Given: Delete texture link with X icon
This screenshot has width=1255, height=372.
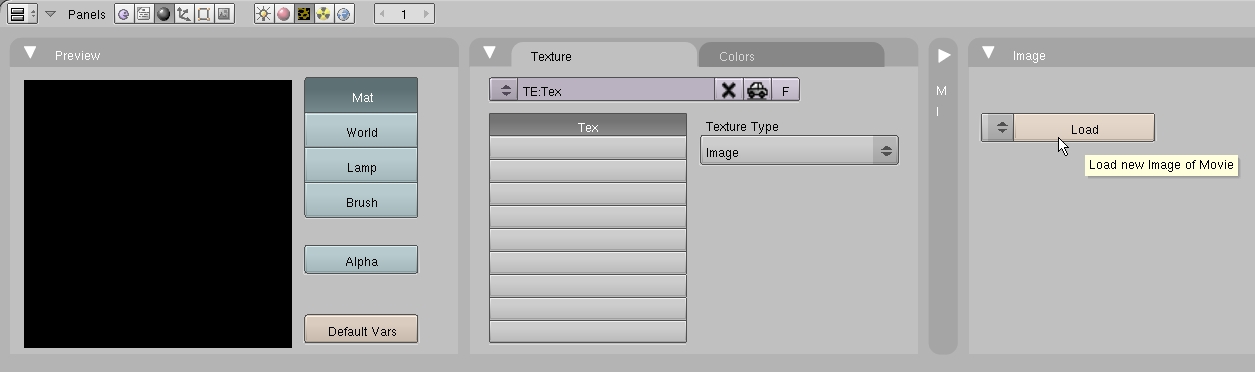Looking at the screenshot, I should (x=728, y=90).
